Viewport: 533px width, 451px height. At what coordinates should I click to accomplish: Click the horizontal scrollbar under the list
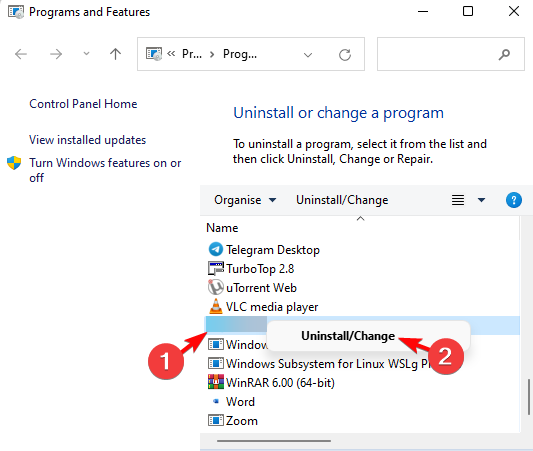[x=274, y=441]
